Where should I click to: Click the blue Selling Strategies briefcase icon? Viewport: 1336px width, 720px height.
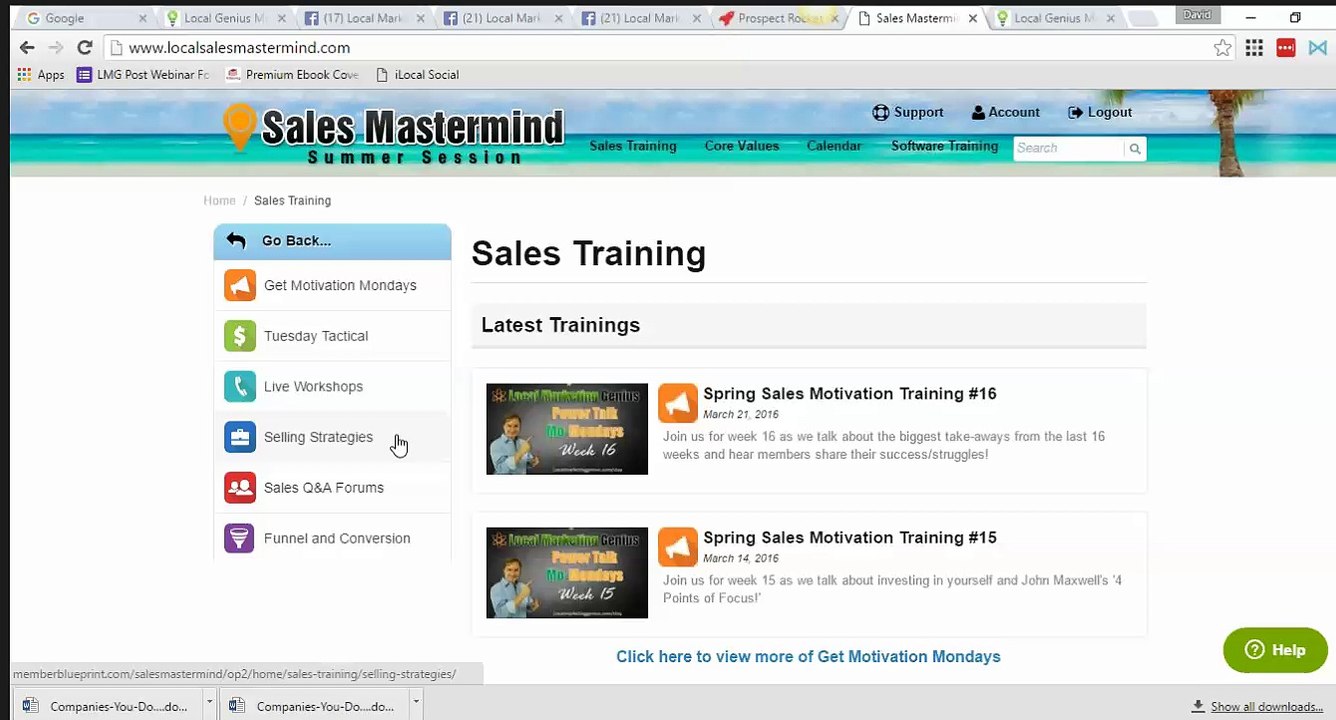(x=240, y=437)
